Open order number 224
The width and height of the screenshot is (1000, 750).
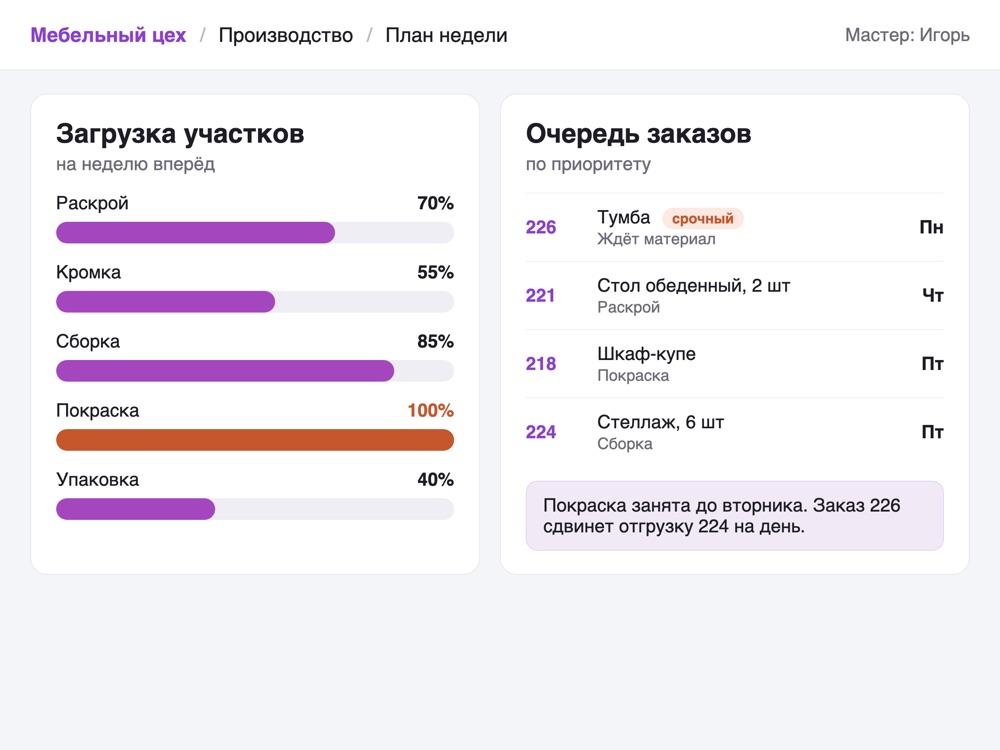(541, 432)
